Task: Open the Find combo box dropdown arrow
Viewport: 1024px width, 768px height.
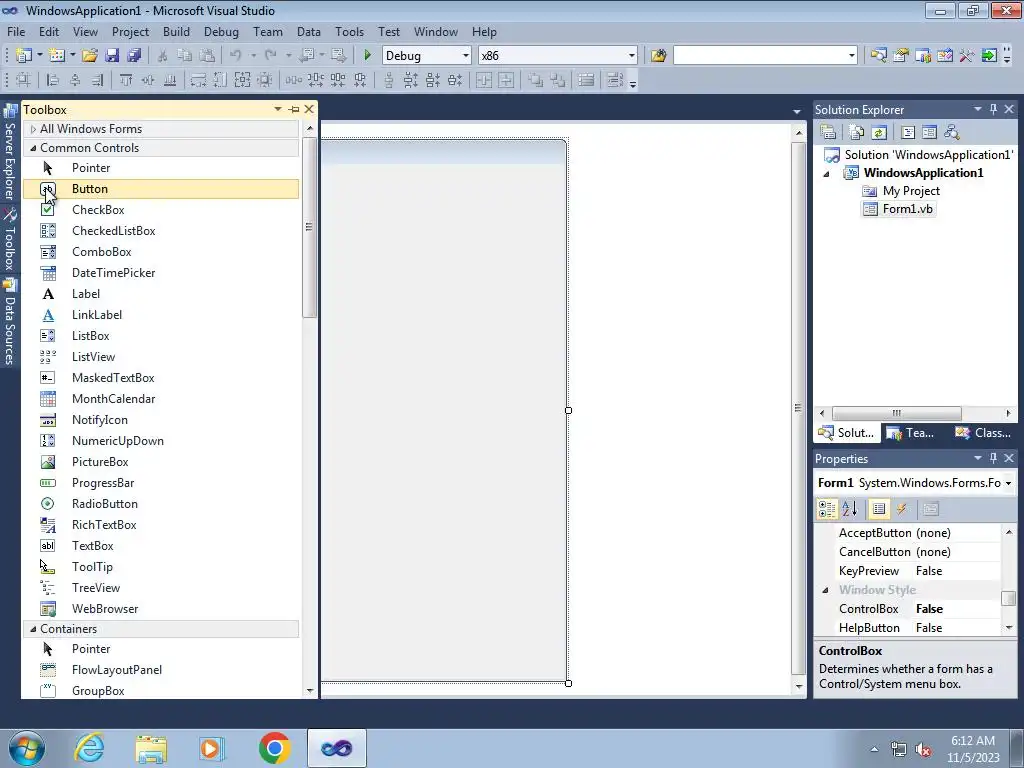Action: tap(852, 56)
